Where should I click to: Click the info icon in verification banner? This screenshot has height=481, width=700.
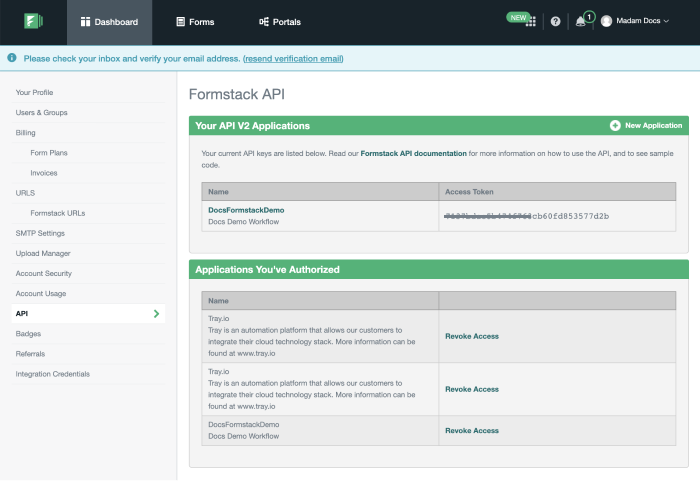(x=12, y=59)
